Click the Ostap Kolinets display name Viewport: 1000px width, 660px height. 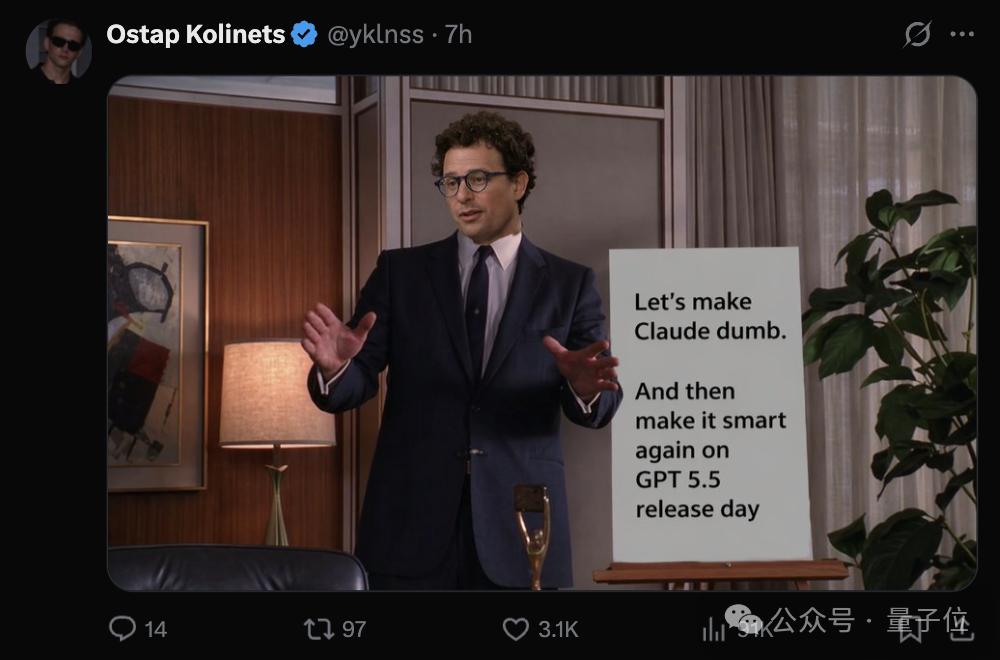click(196, 34)
